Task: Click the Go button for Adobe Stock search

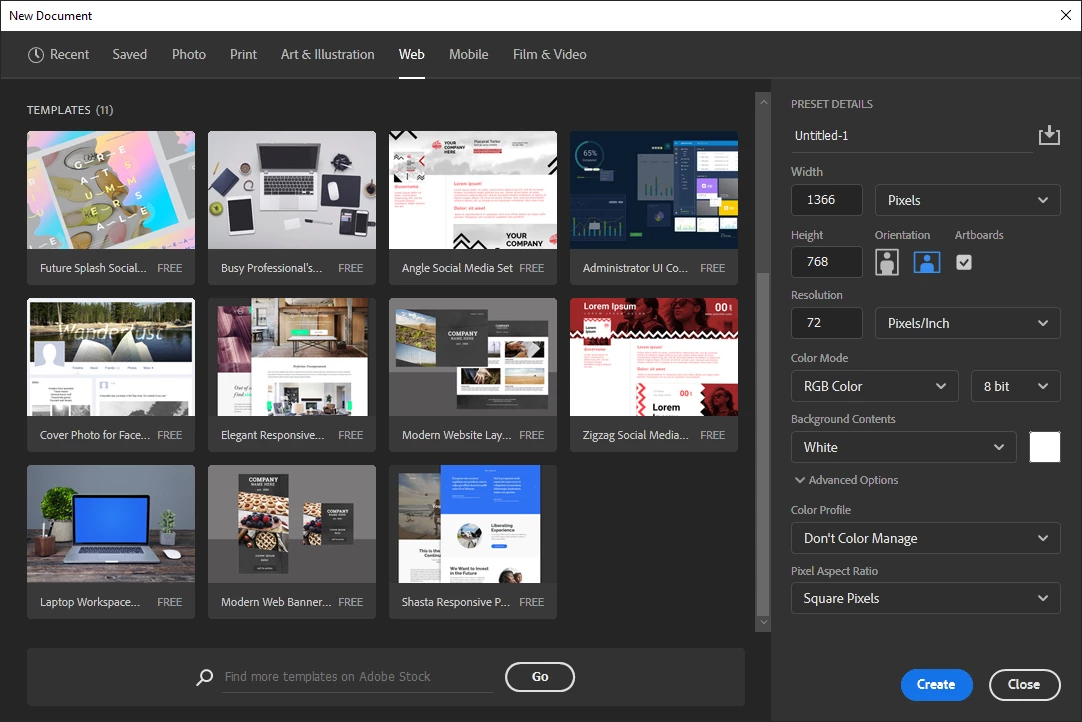Action: coord(540,677)
